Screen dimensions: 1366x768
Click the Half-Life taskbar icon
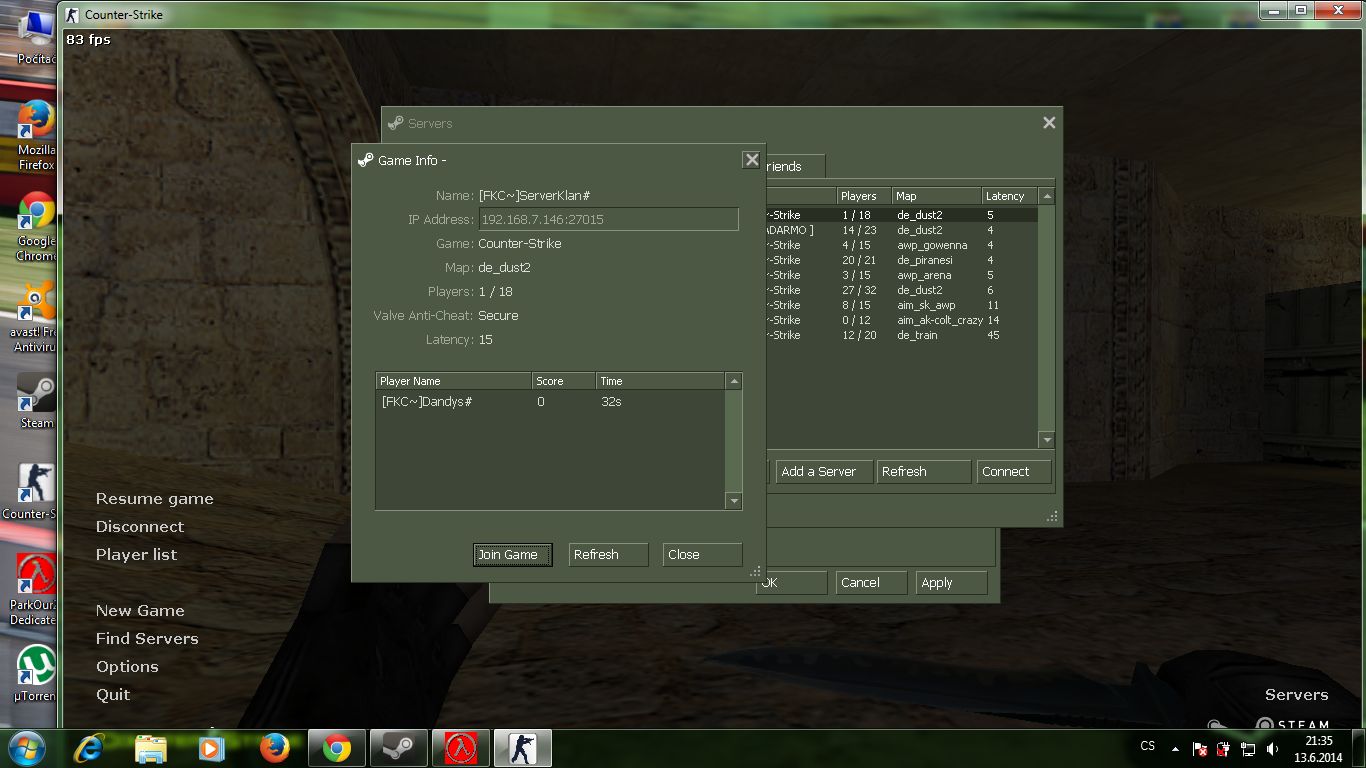tap(460, 748)
